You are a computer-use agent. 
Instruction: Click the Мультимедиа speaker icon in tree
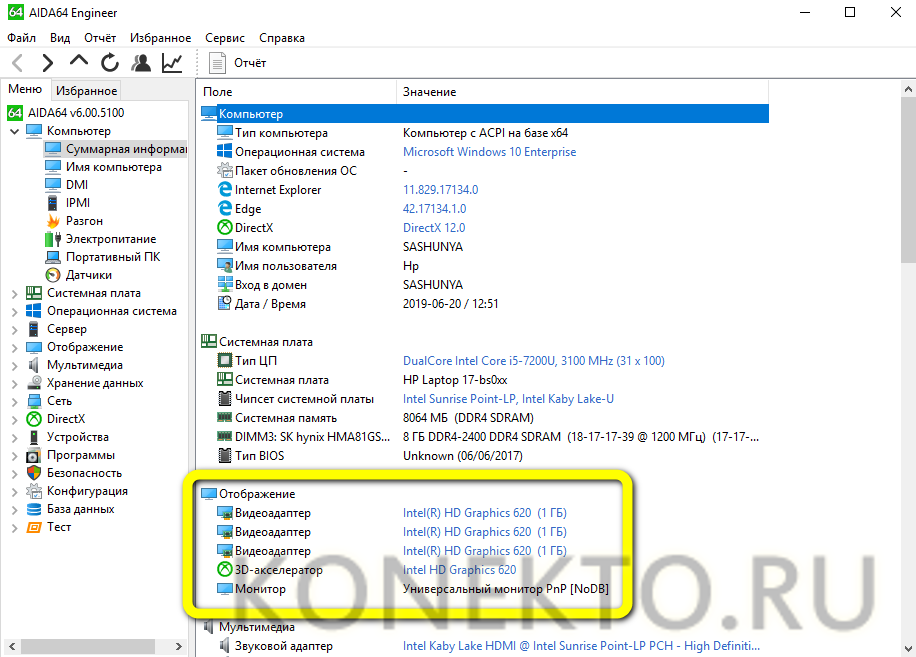[x=34, y=366]
